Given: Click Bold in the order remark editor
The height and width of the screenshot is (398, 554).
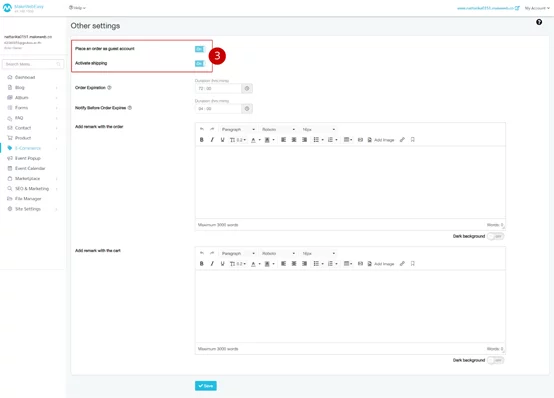Looking at the screenshot, I should click(x=202, y=140).
